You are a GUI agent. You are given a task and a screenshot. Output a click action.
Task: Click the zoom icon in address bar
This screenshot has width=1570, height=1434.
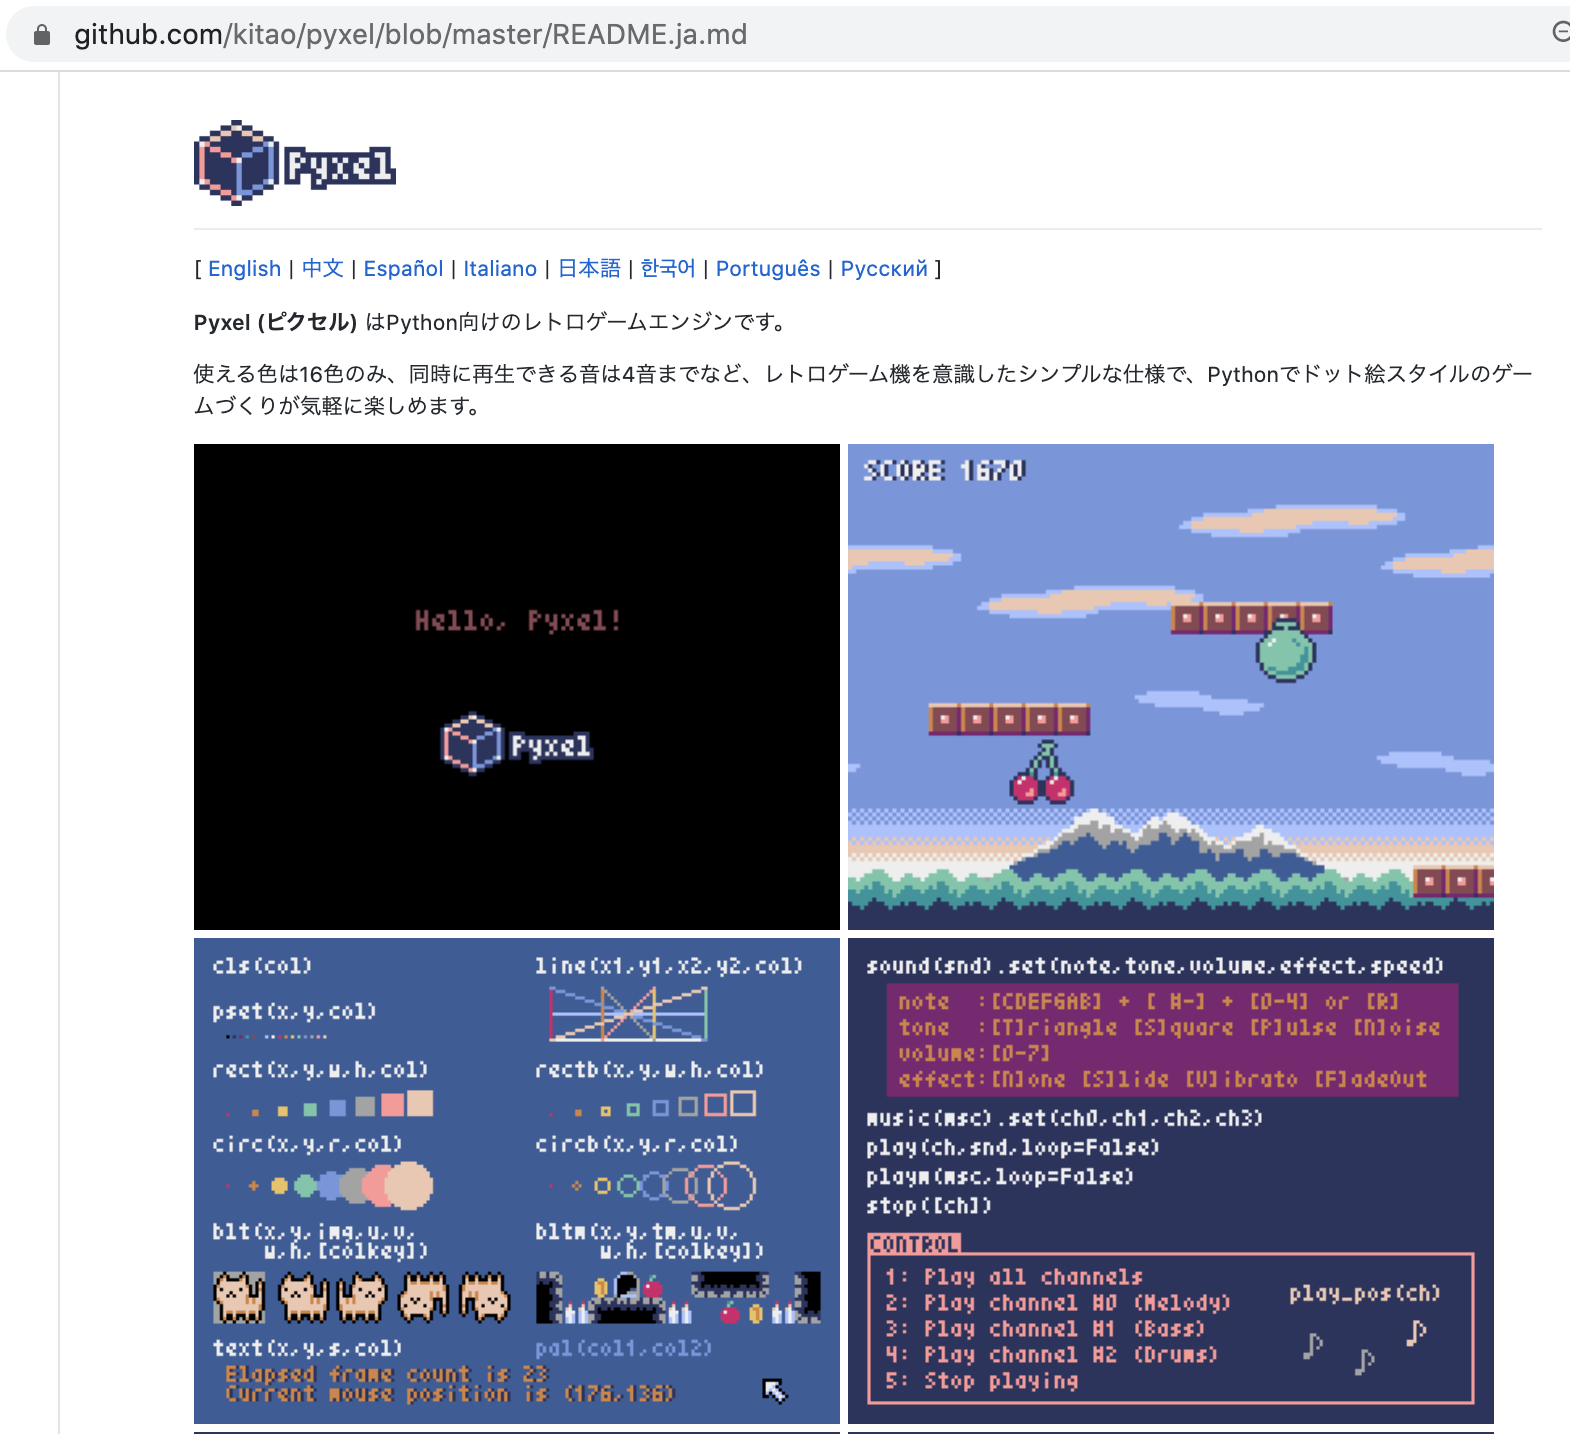[1560, 33]
